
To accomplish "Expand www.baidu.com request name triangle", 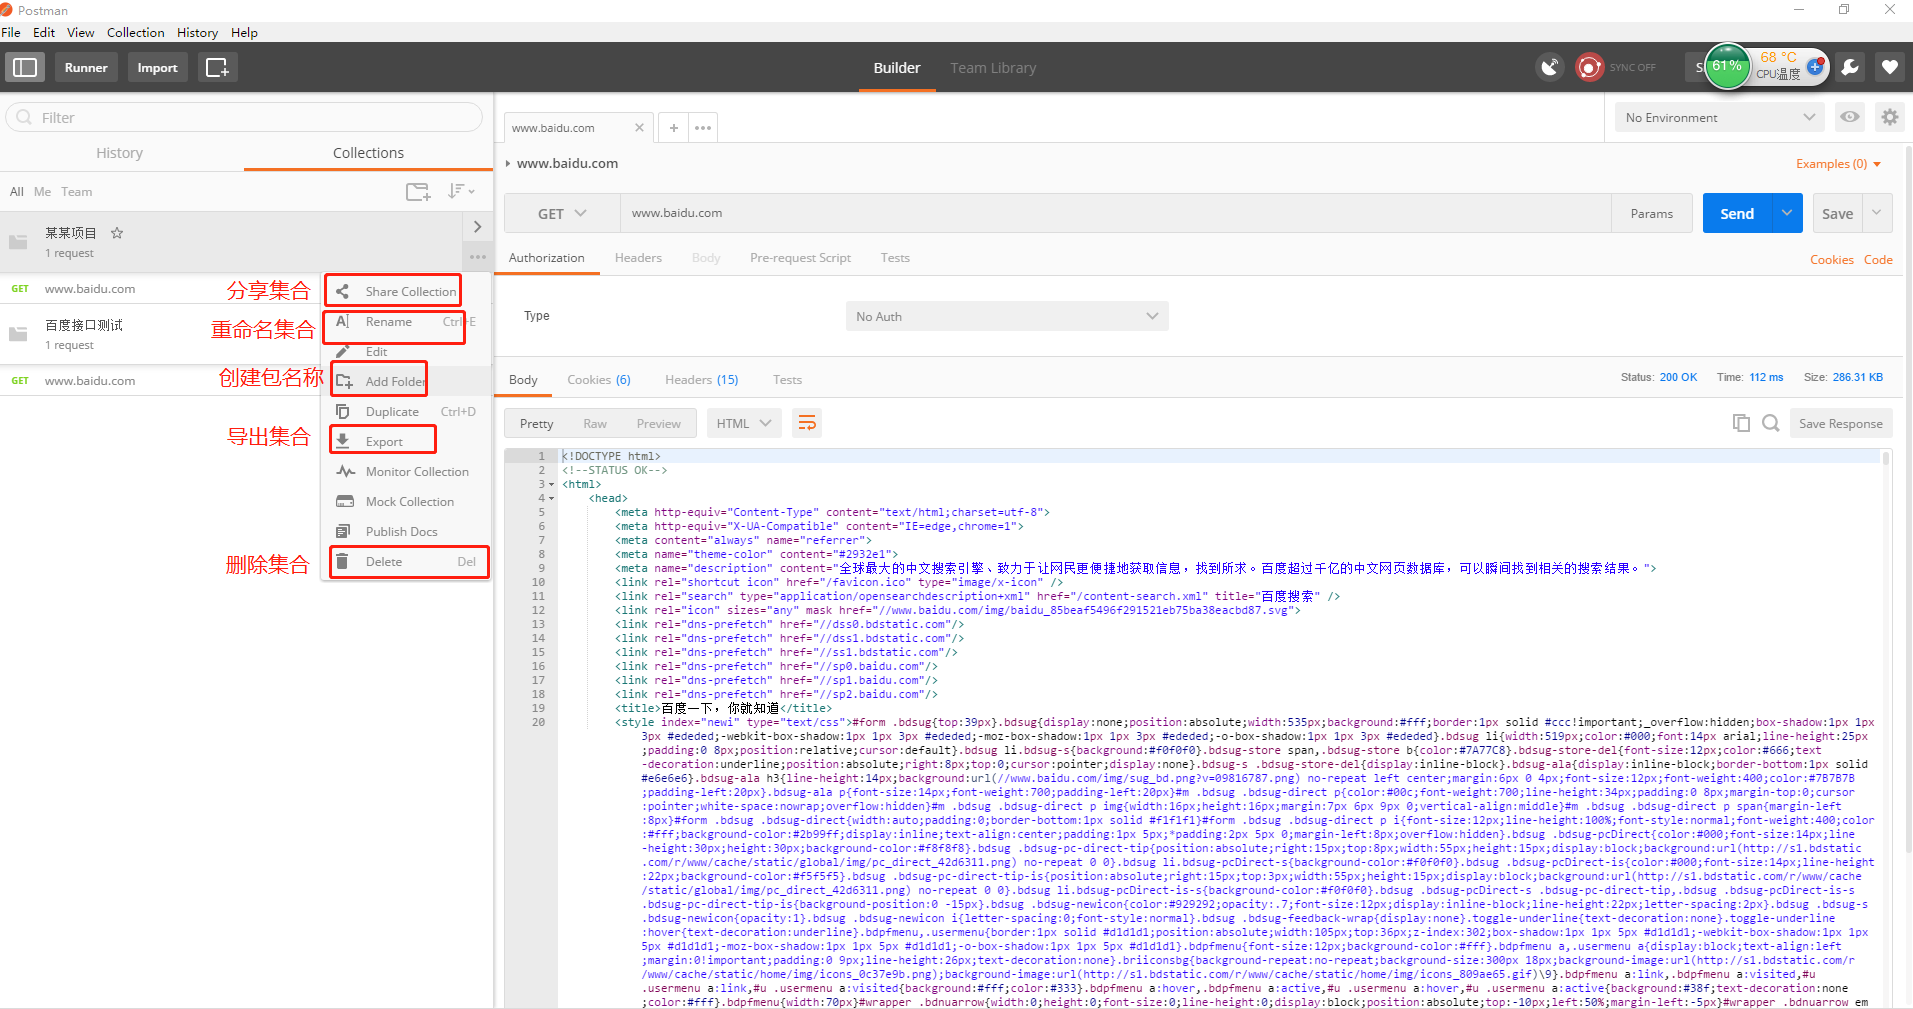I will pyautogui.click(x=508, y=163).
